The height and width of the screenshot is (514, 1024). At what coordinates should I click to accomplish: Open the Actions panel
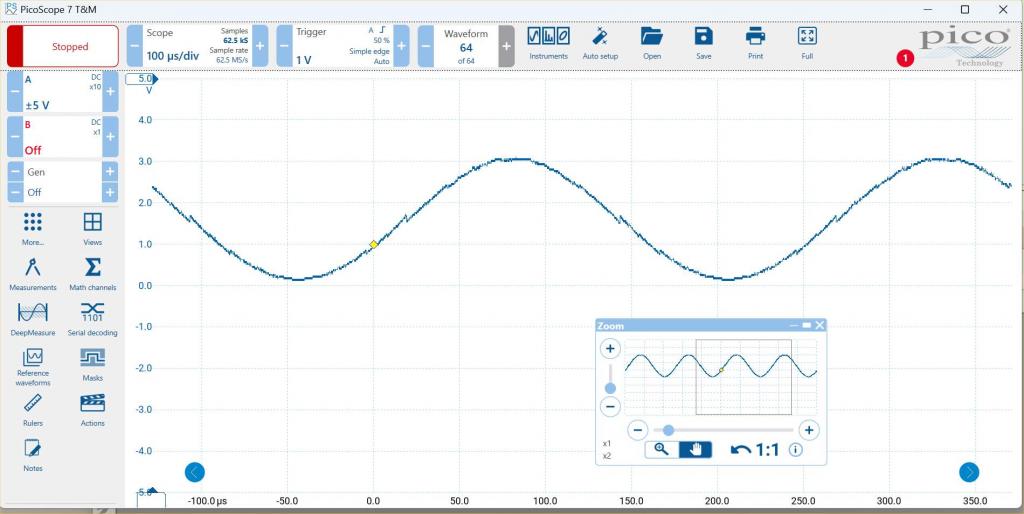(92, 408)
